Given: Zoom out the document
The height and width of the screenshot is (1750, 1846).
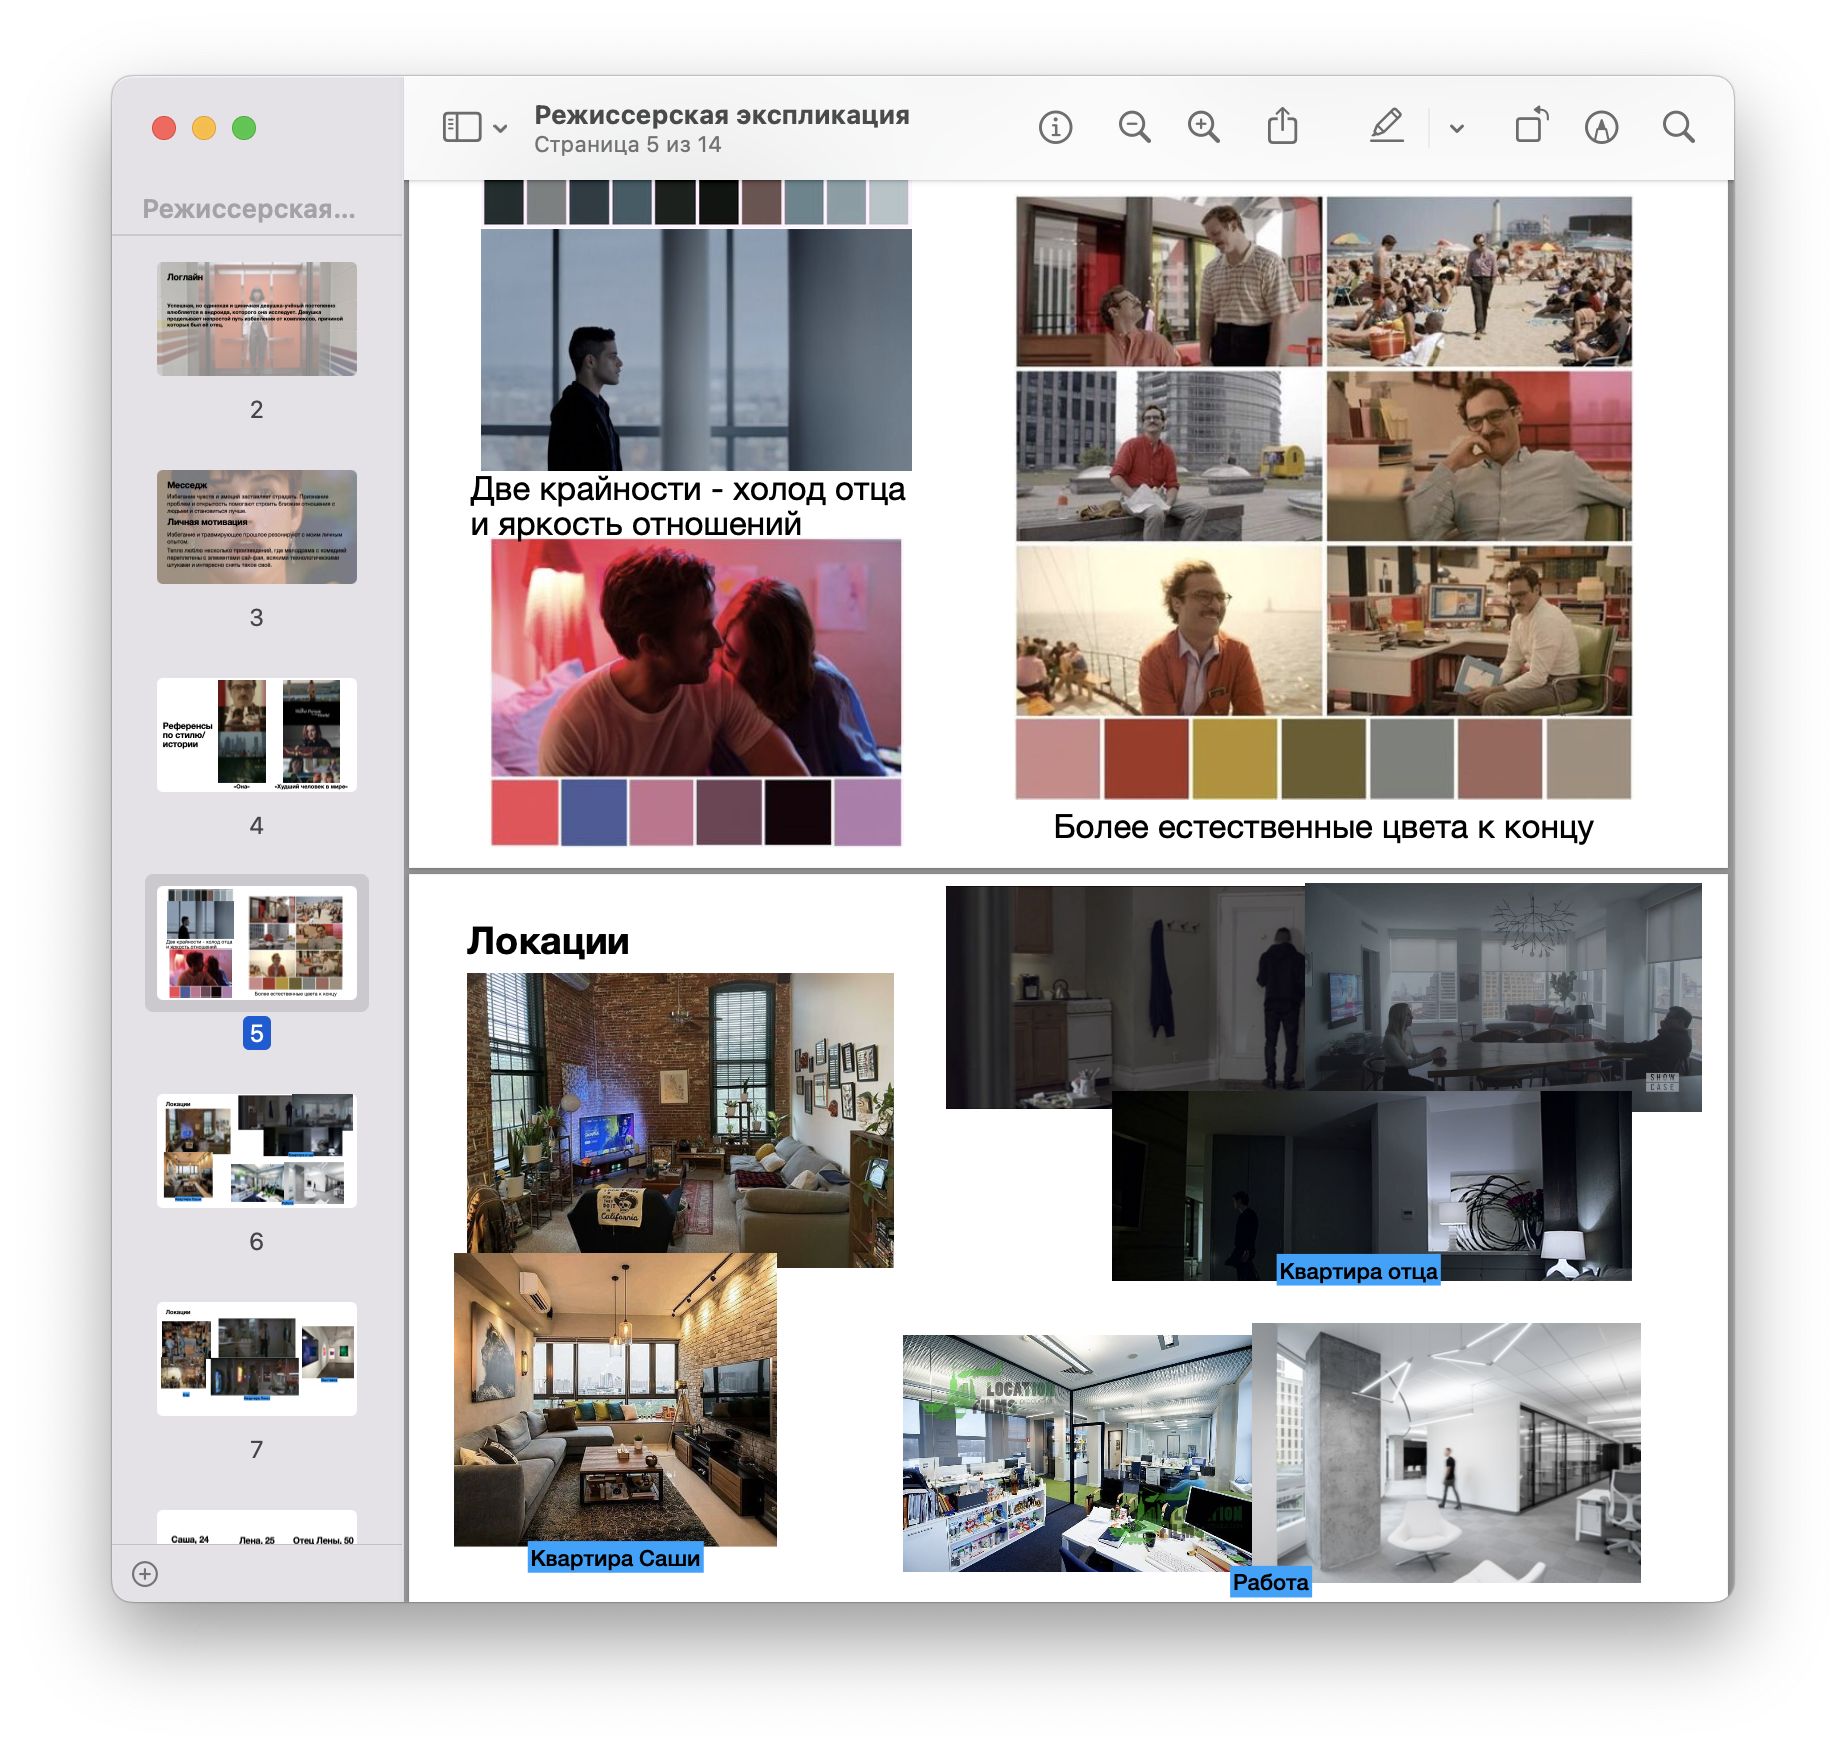Looking at the screenshot, I should [x=1134, y=127].
